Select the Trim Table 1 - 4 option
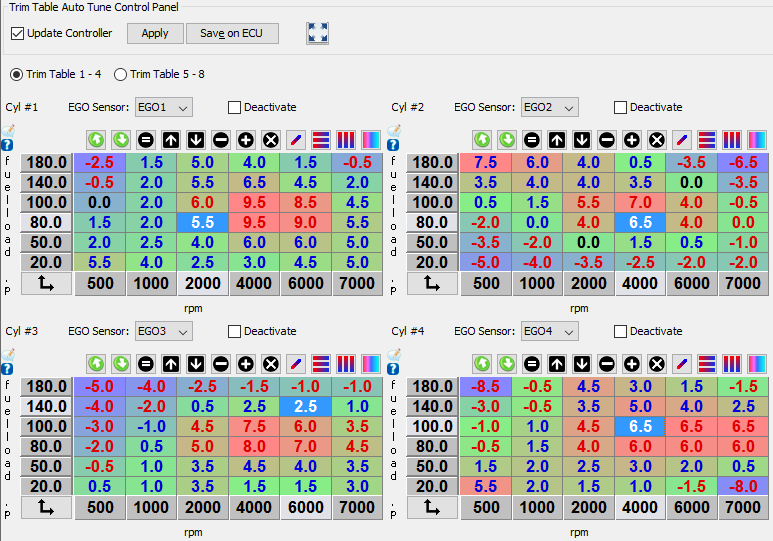The width and height of the screenshot is (773, 541). click(x=17, y=74)
